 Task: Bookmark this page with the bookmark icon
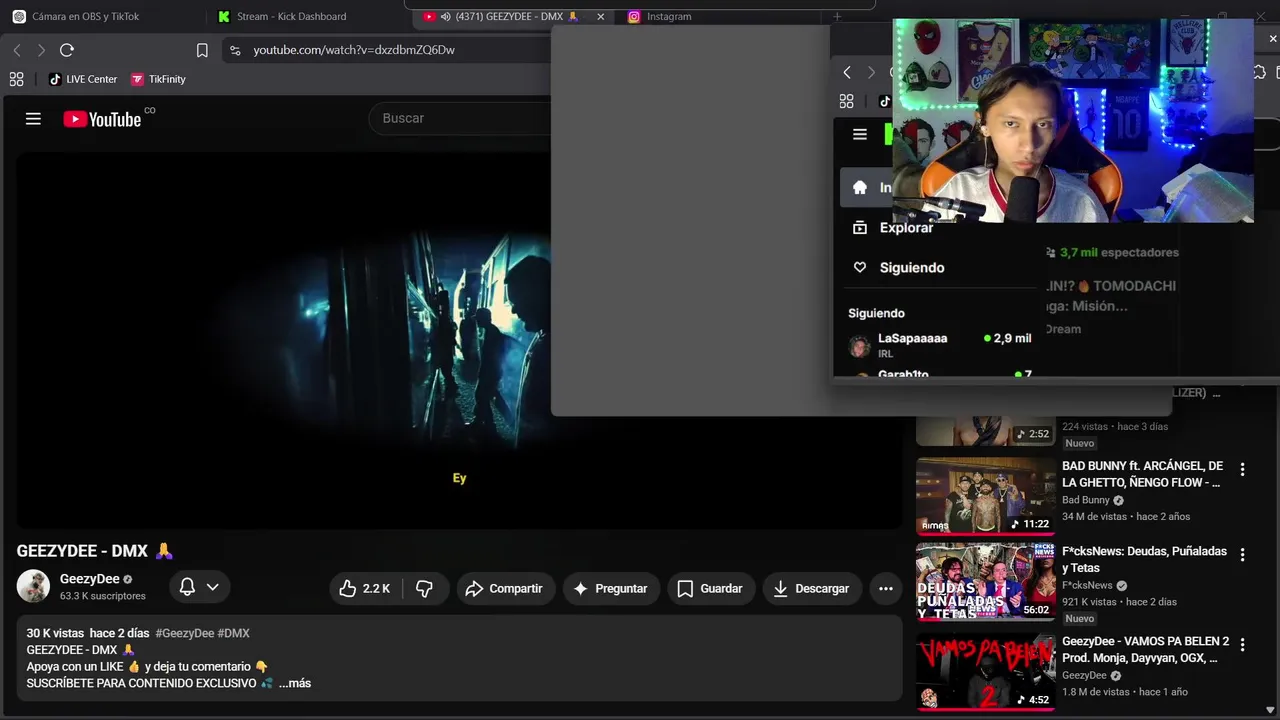(202, 50)
